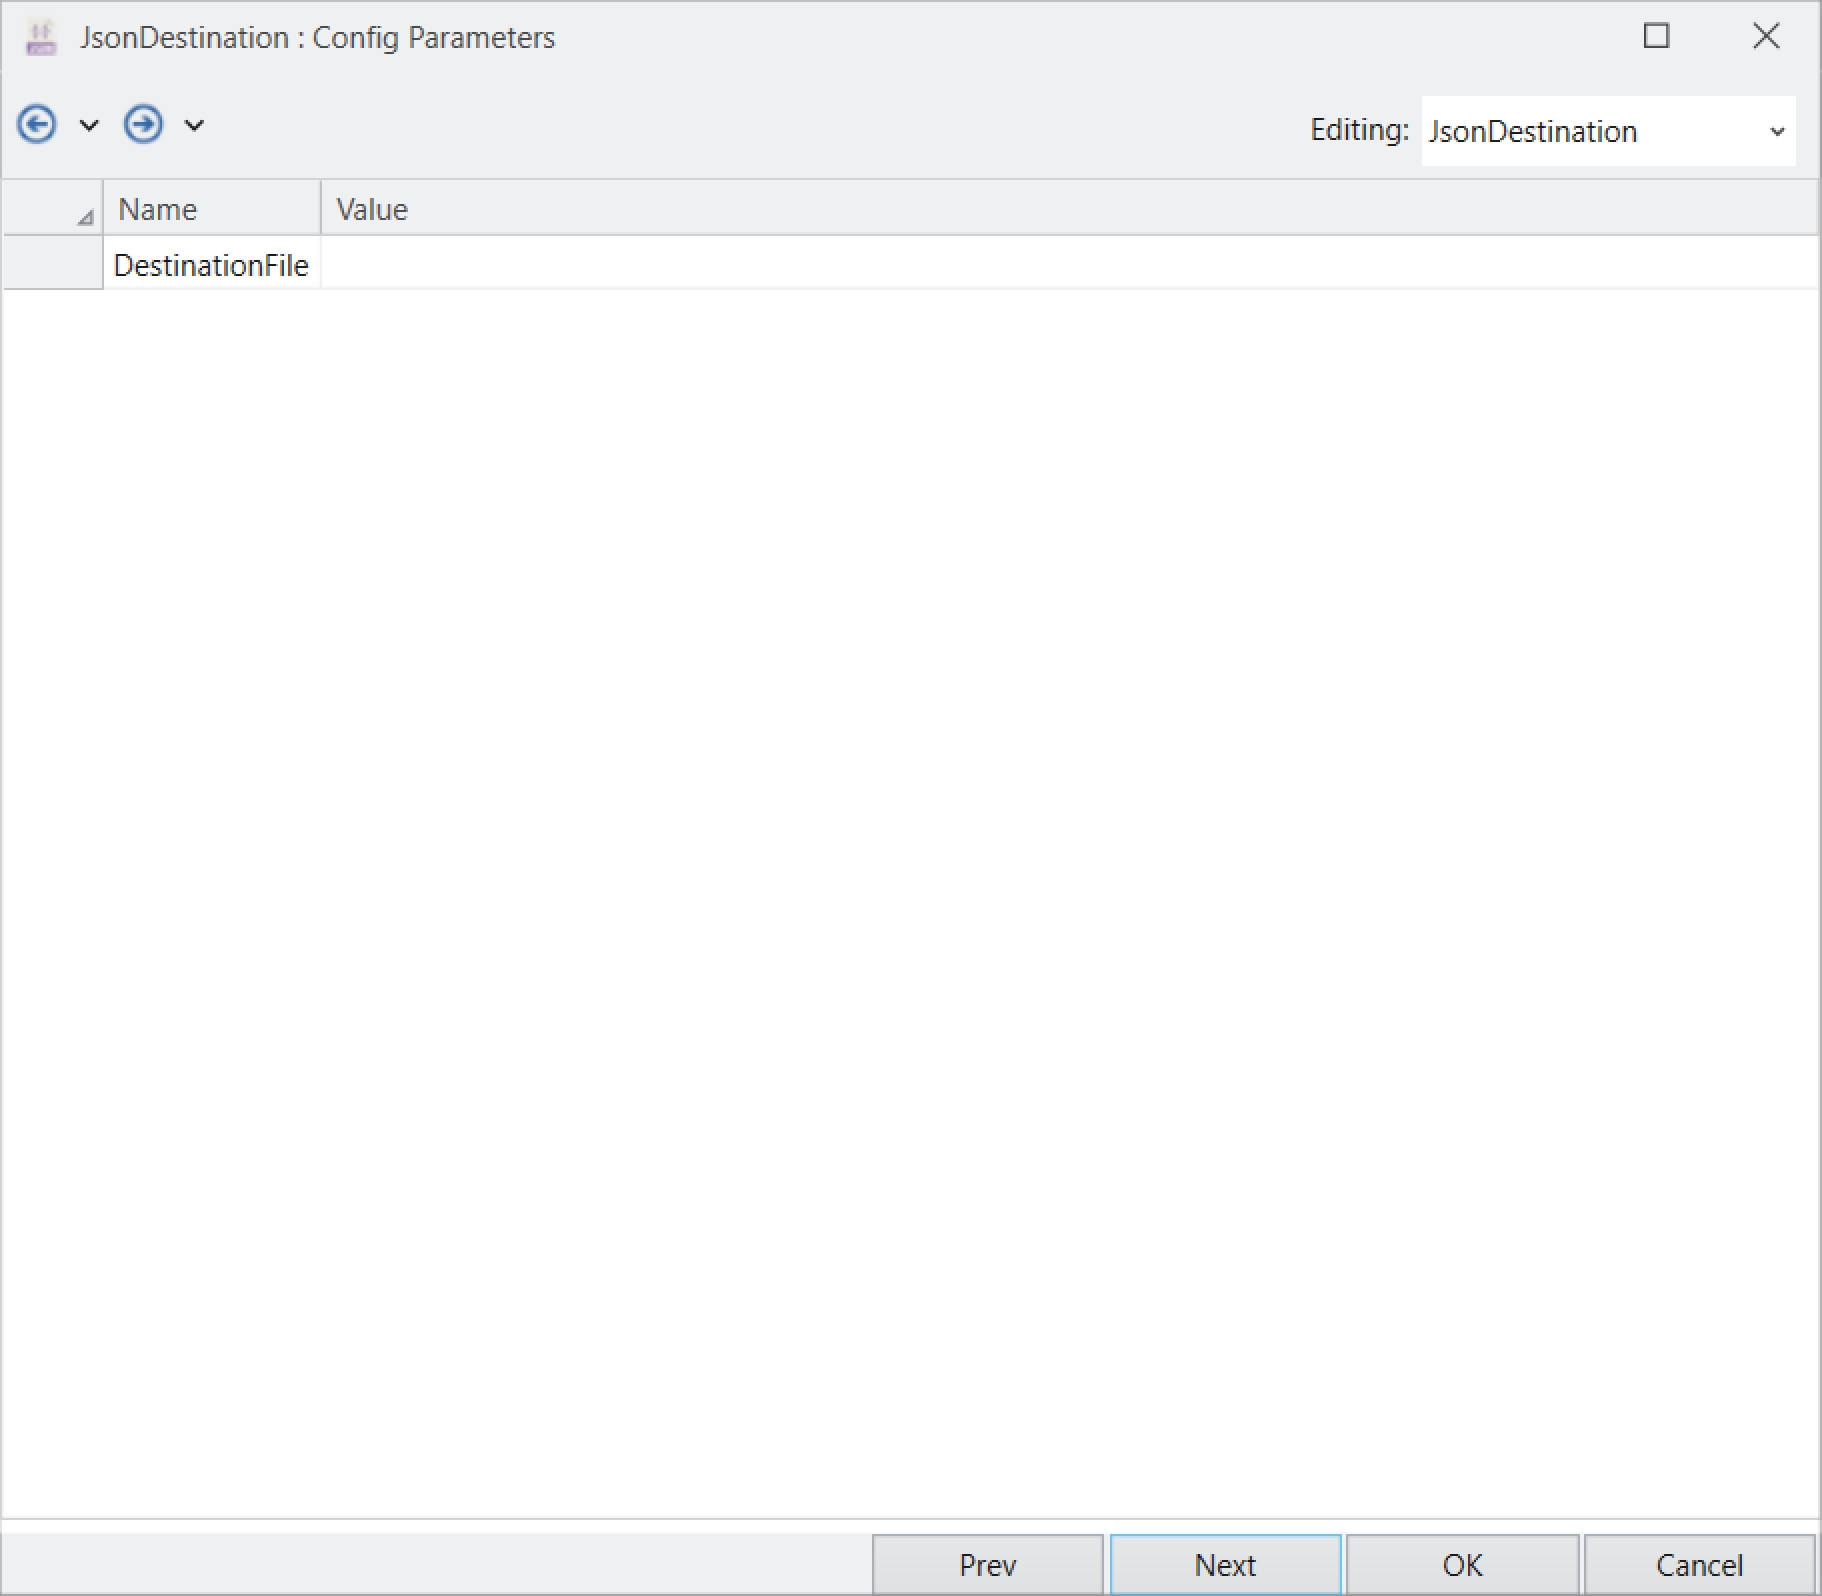Screen dimensions: 1822x1596
Task: Close the Config Parameters dialog
Action: point(1767,36)
